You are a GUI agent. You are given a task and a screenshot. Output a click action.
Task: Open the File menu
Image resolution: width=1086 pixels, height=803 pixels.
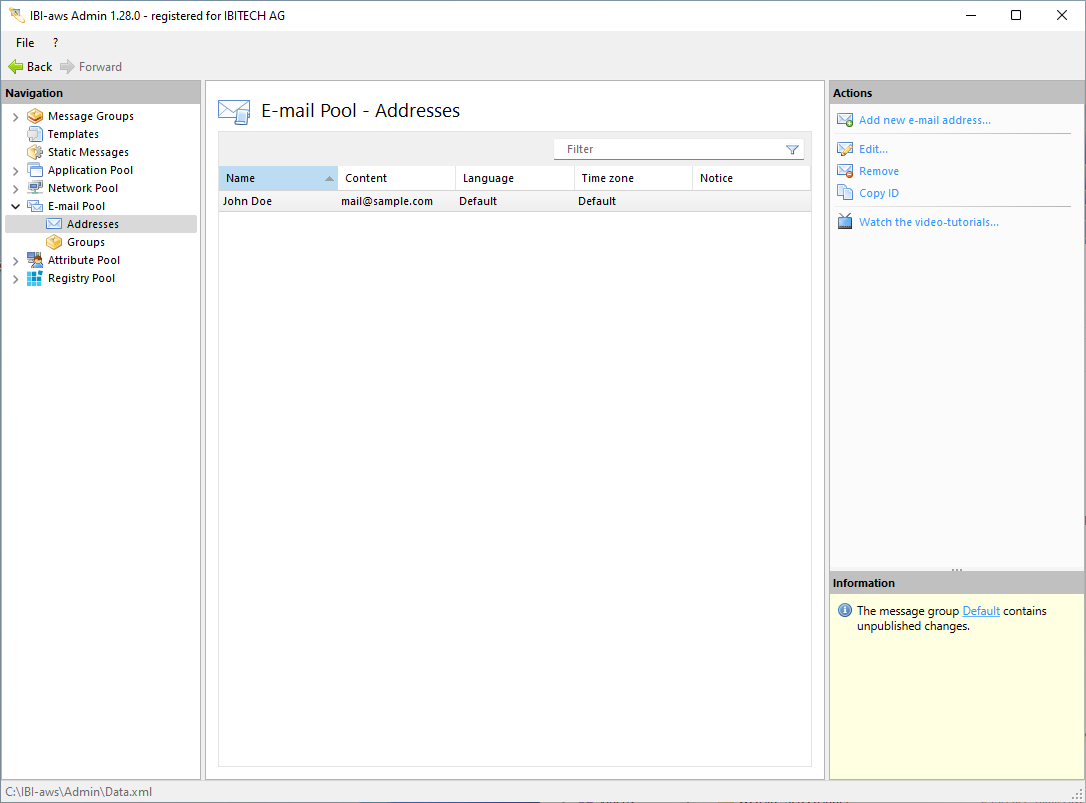pyautogui.click(x=25, y=43)
